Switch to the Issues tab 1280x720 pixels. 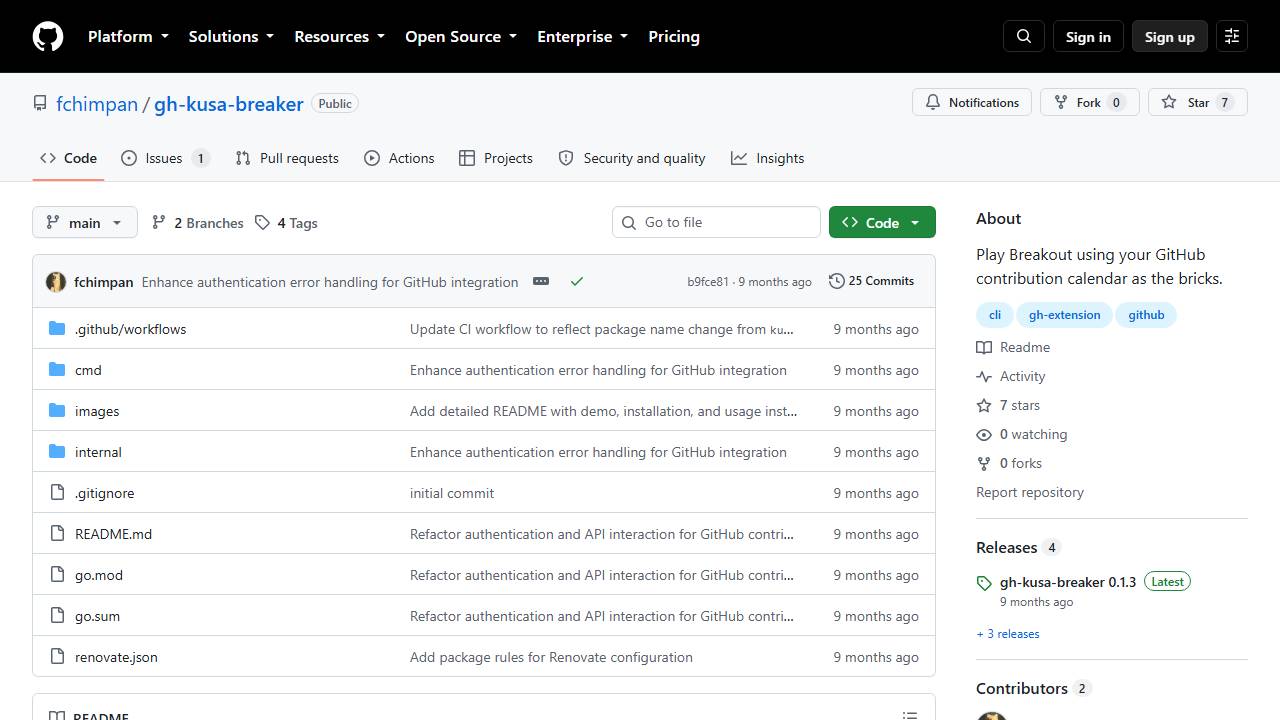tap(165, 158)
